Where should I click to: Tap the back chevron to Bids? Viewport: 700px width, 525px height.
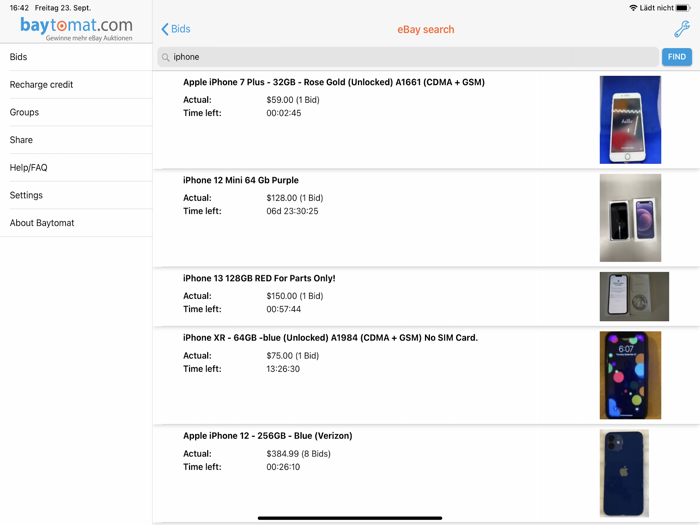[x=165, y=29]
